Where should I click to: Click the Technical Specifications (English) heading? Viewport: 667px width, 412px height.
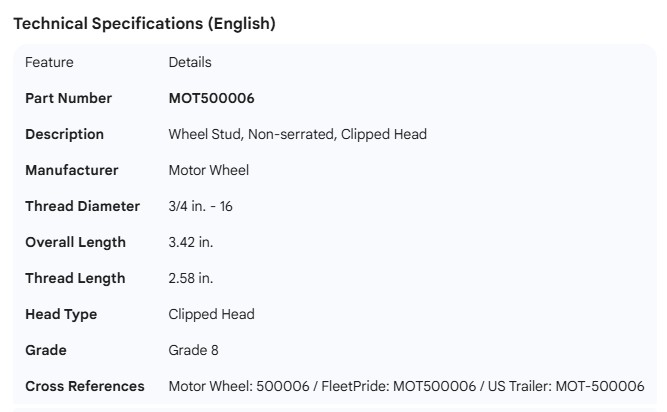point(144,24)
